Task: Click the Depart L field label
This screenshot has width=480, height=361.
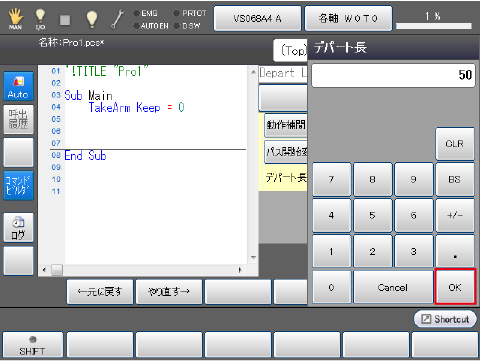Action: click(x=283, y=73)
